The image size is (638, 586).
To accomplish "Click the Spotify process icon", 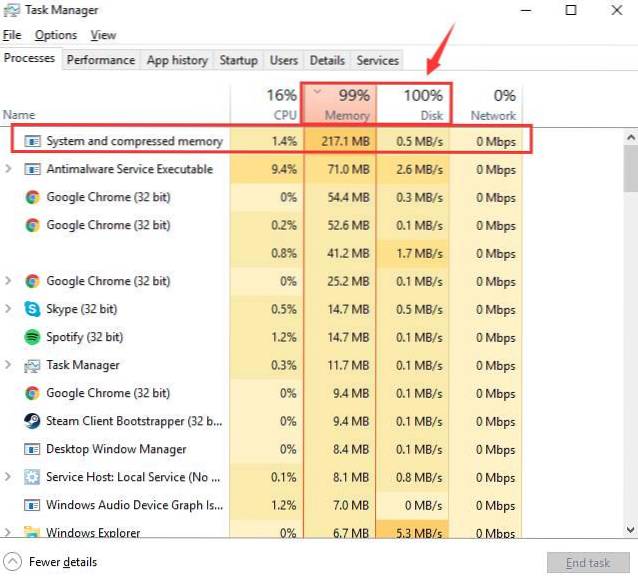I will pyautogui.click(x=31, y=337).
